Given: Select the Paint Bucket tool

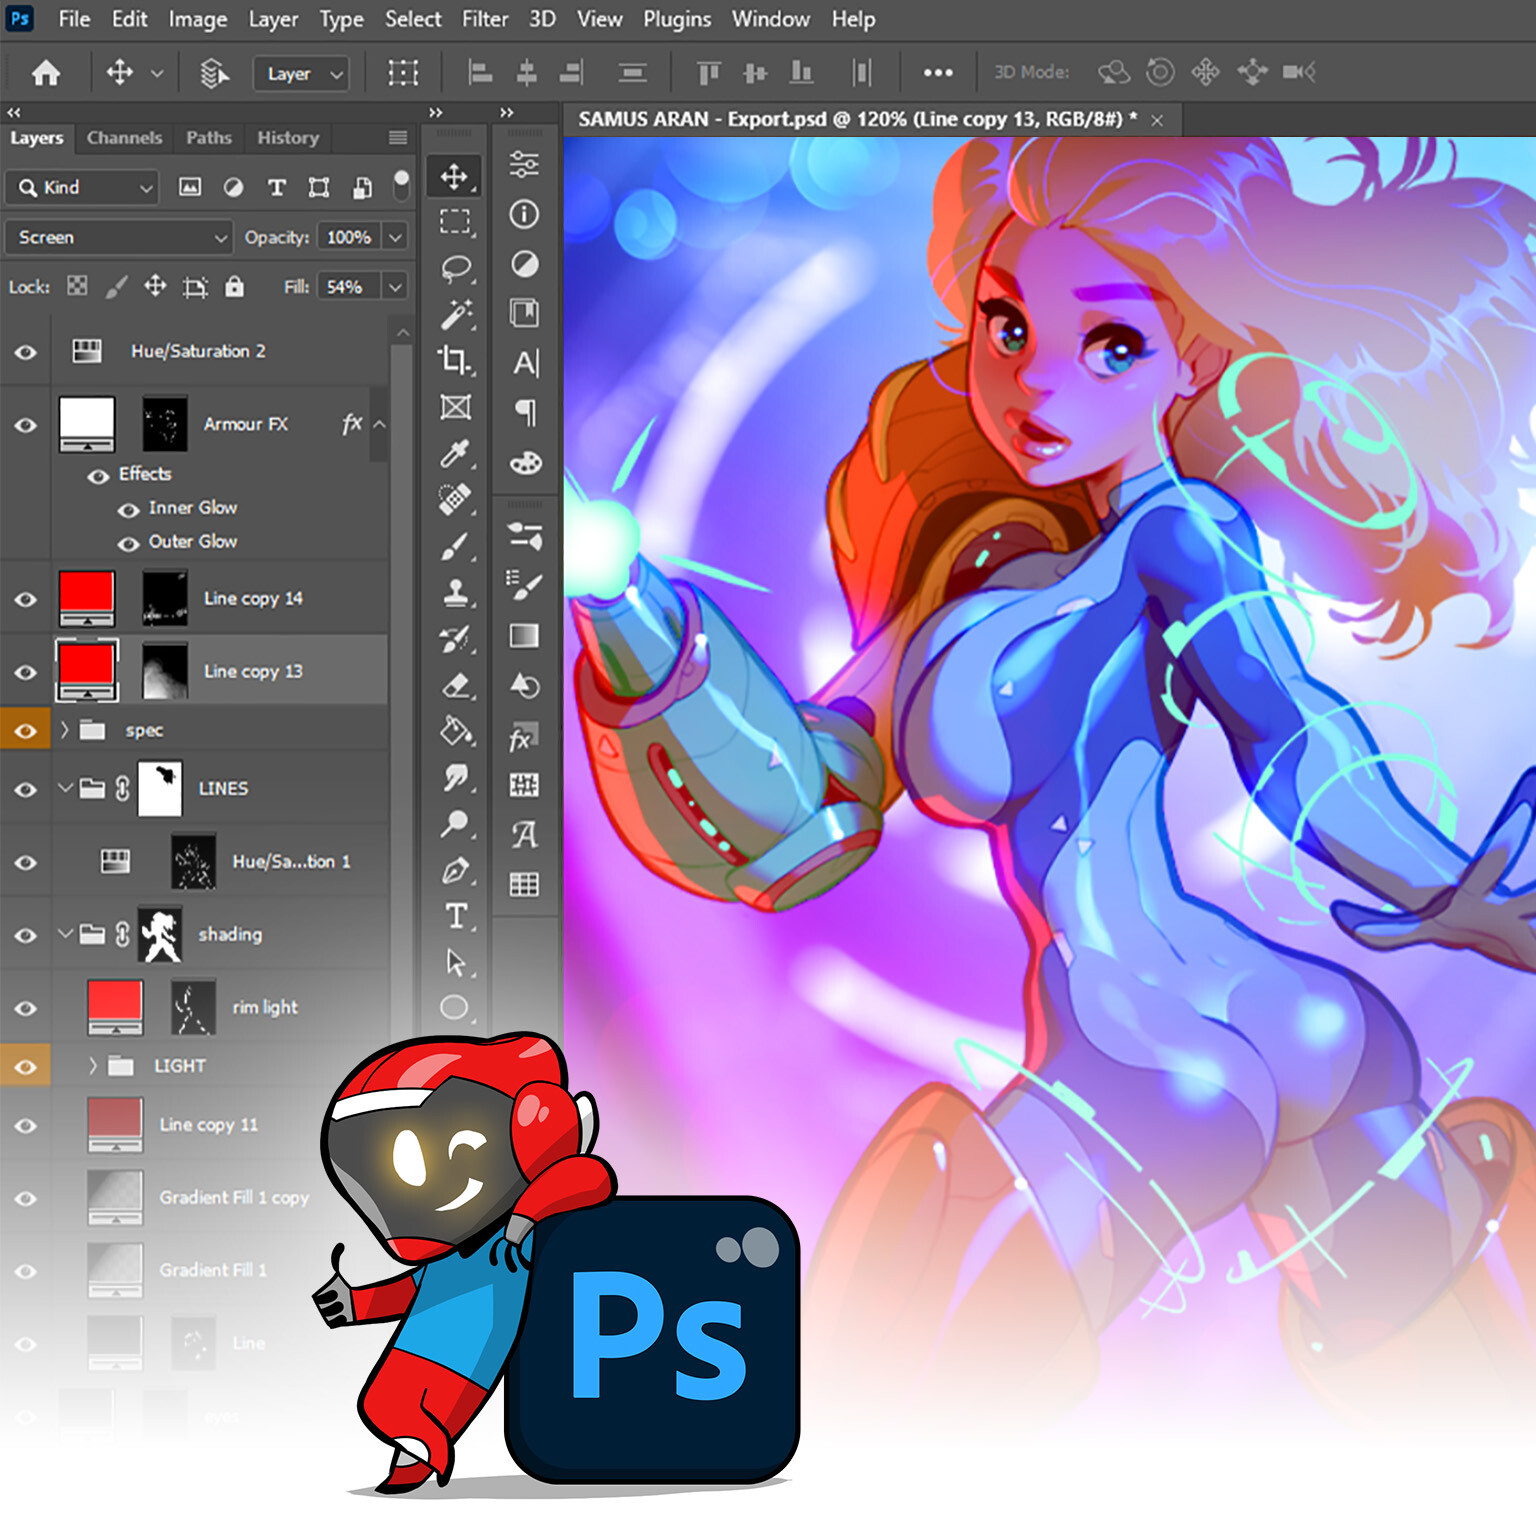Looking at the screenshot, I should point(456,731).
